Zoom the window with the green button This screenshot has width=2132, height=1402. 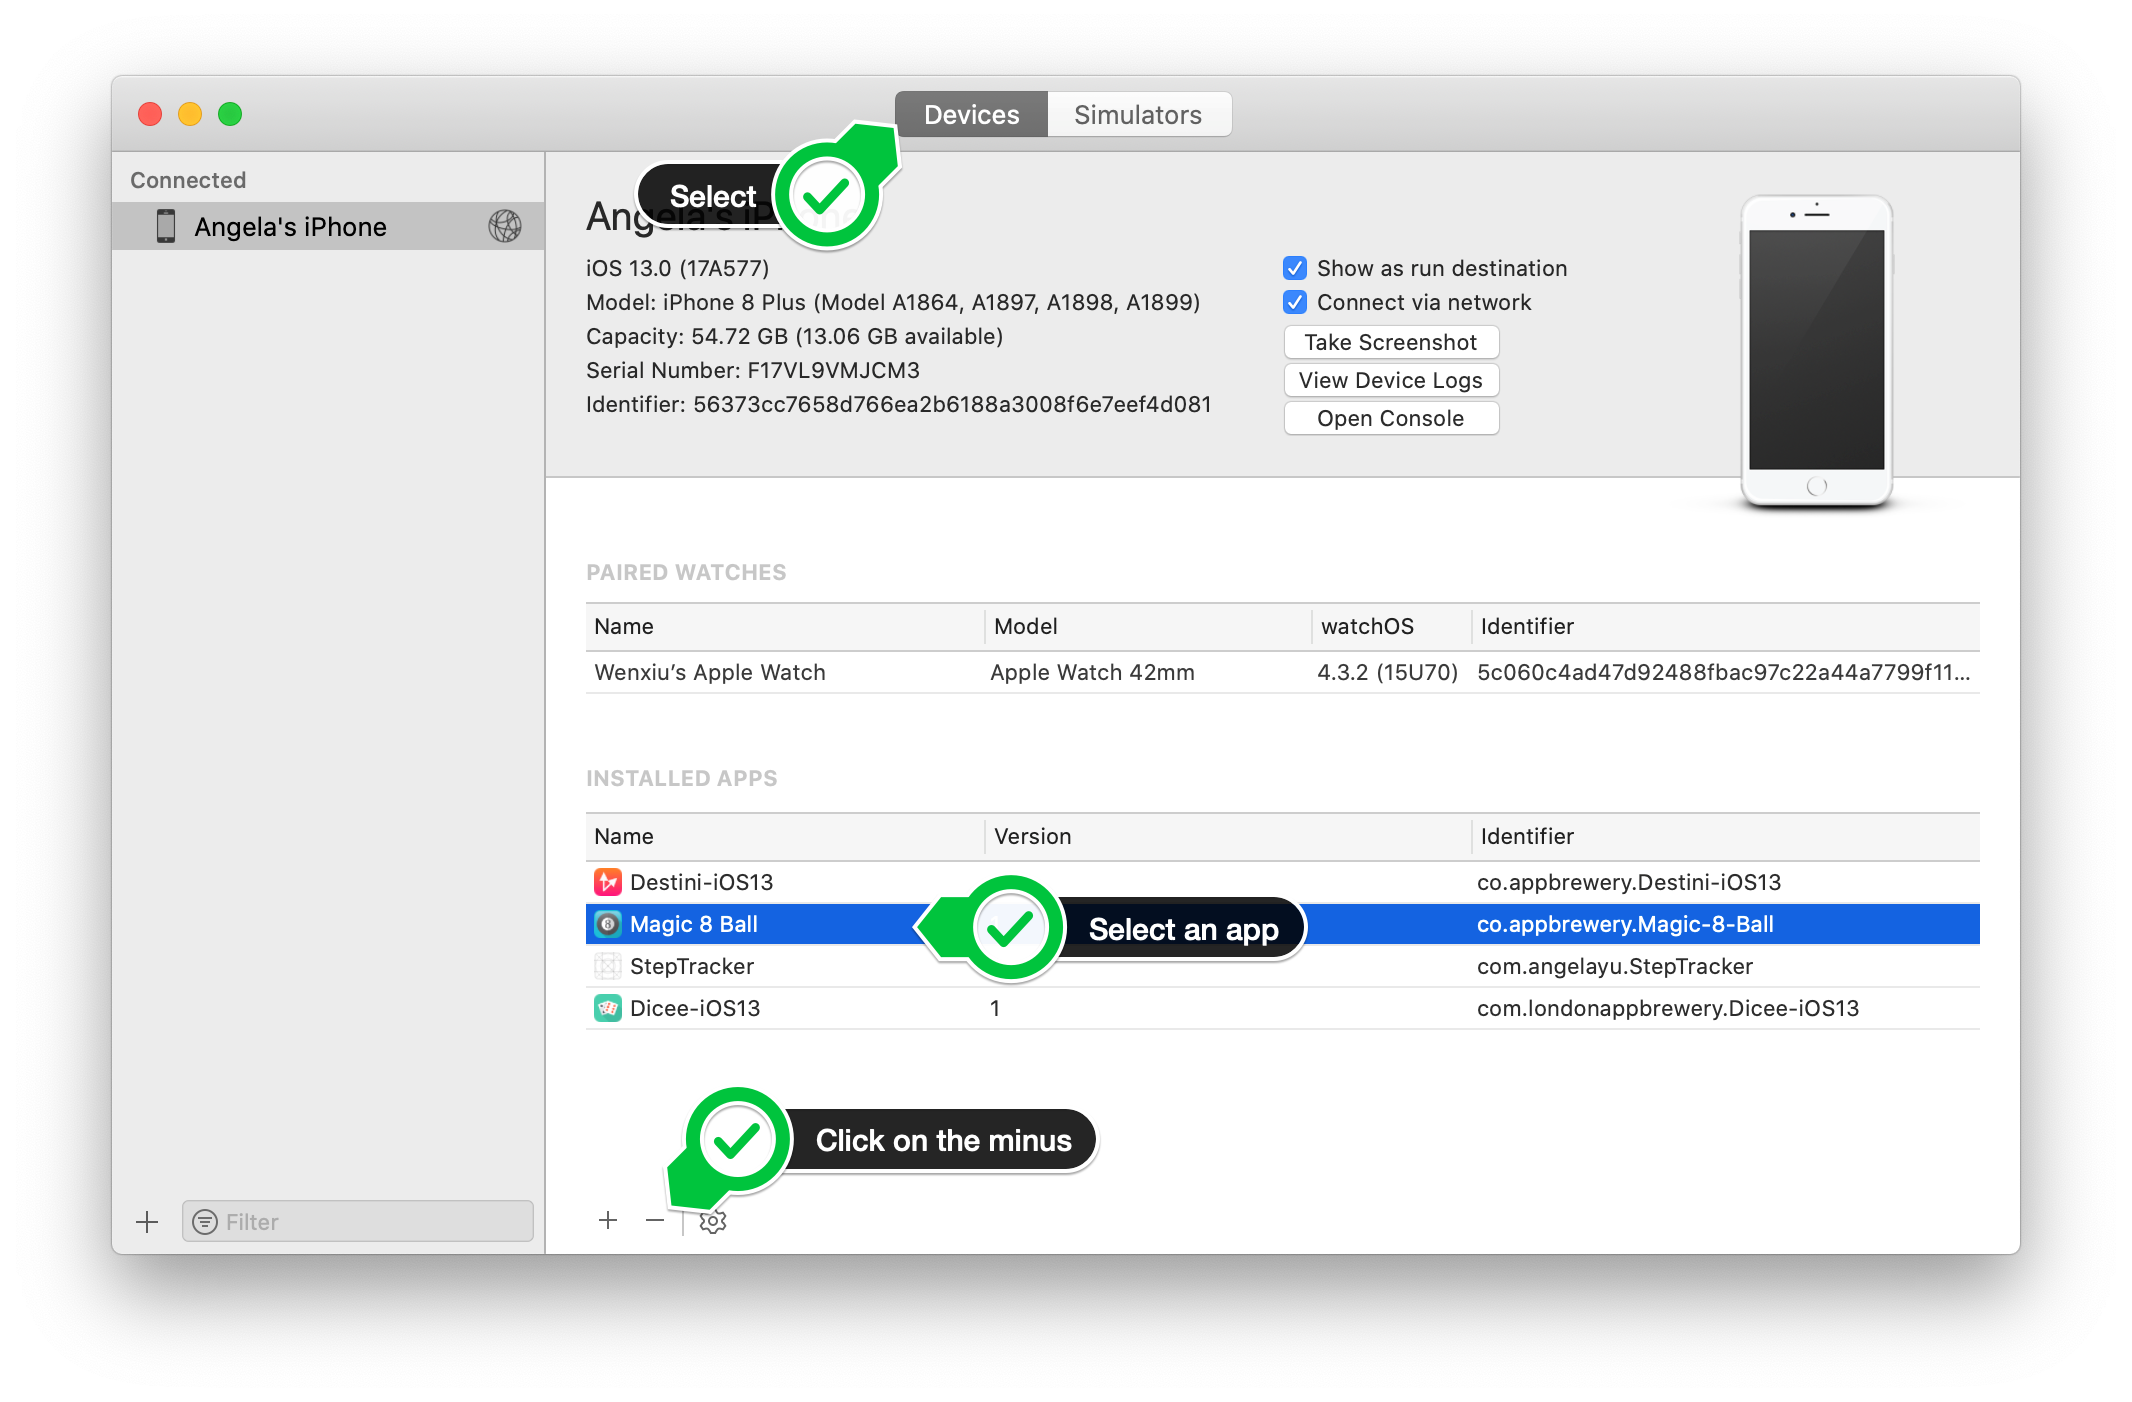tap(230, 114)
